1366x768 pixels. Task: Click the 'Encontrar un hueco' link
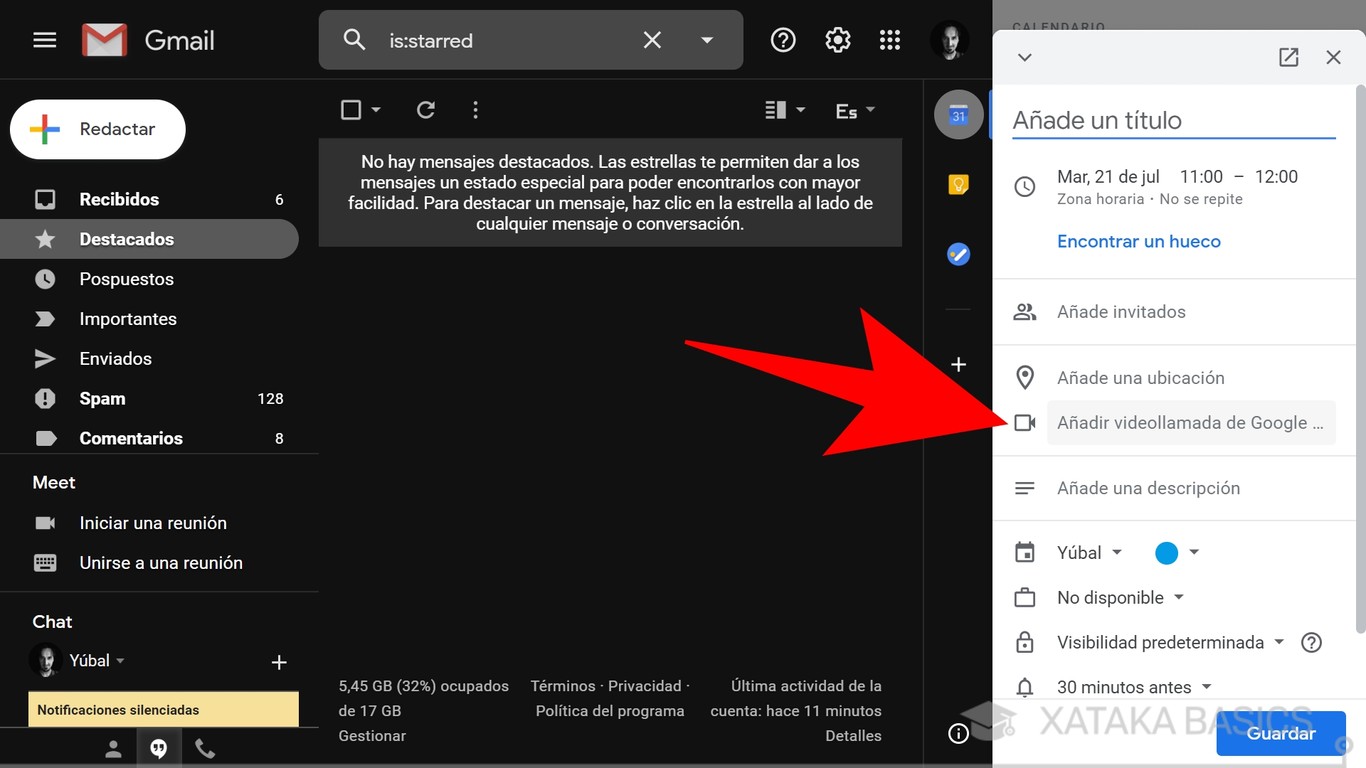tap(1139, 241)
